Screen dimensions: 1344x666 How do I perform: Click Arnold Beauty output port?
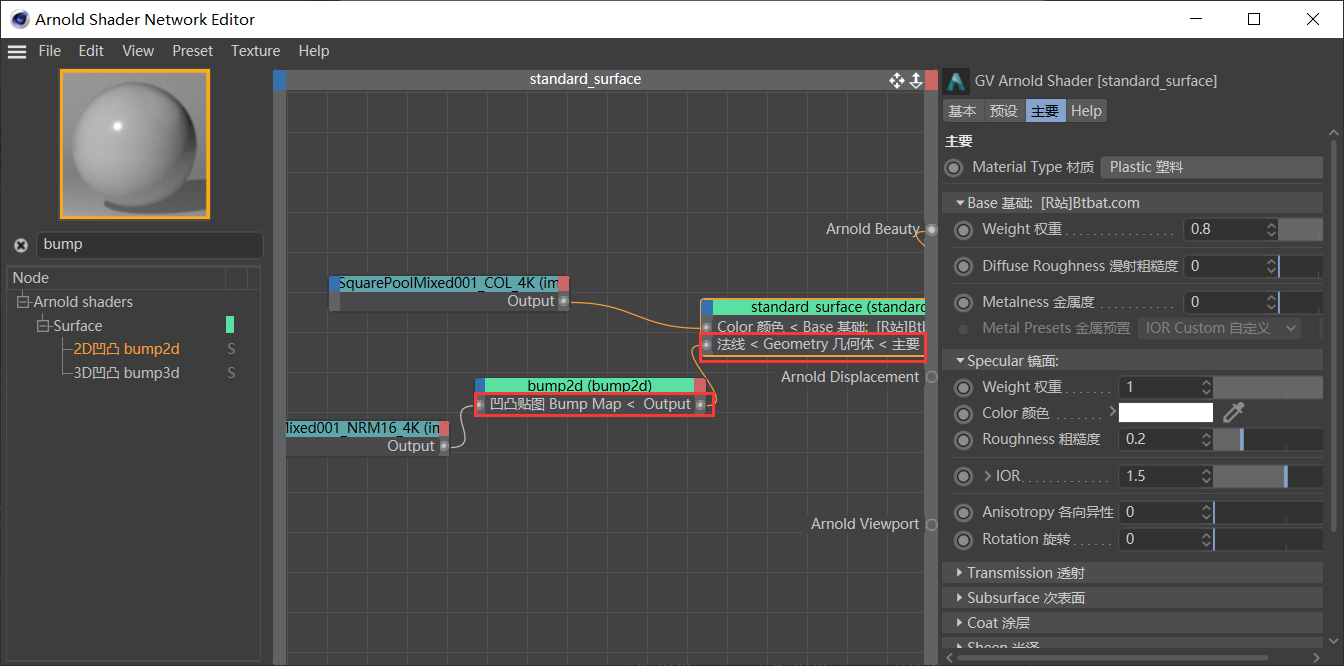932,229
